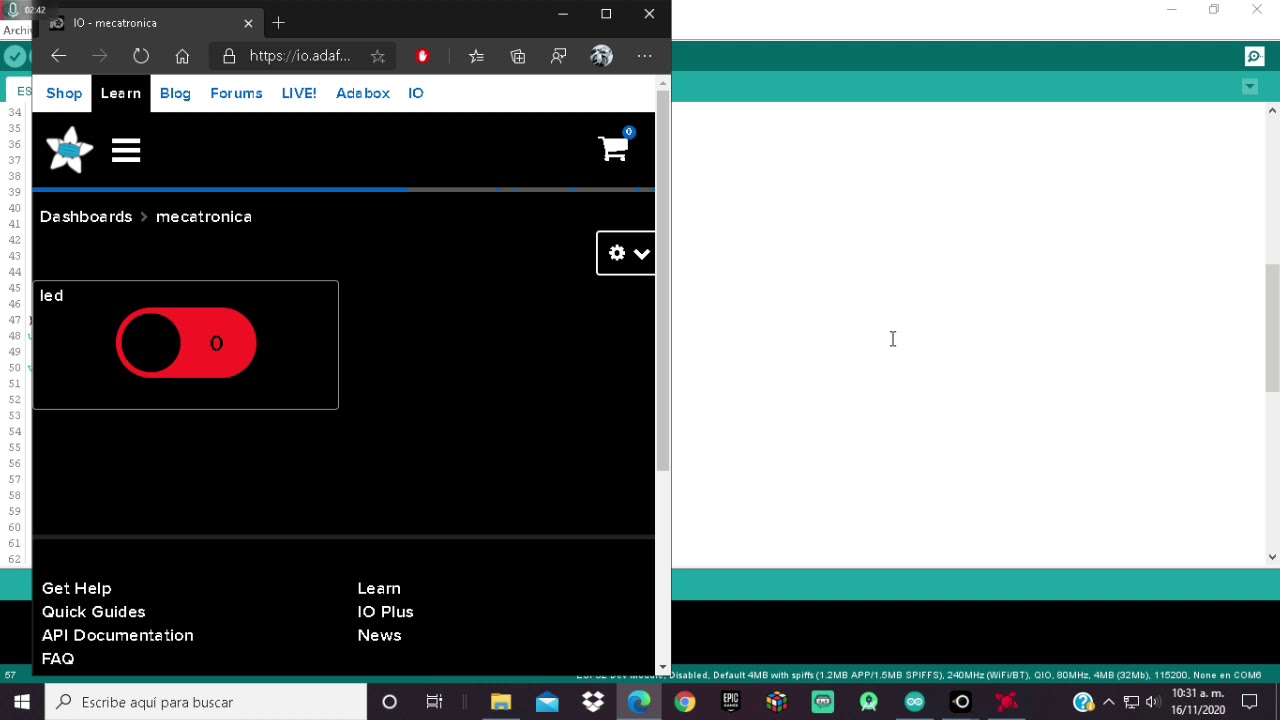The height and width of the screenshot is (720, 1280).
Task: Go to browser home page
Action: 182,56
